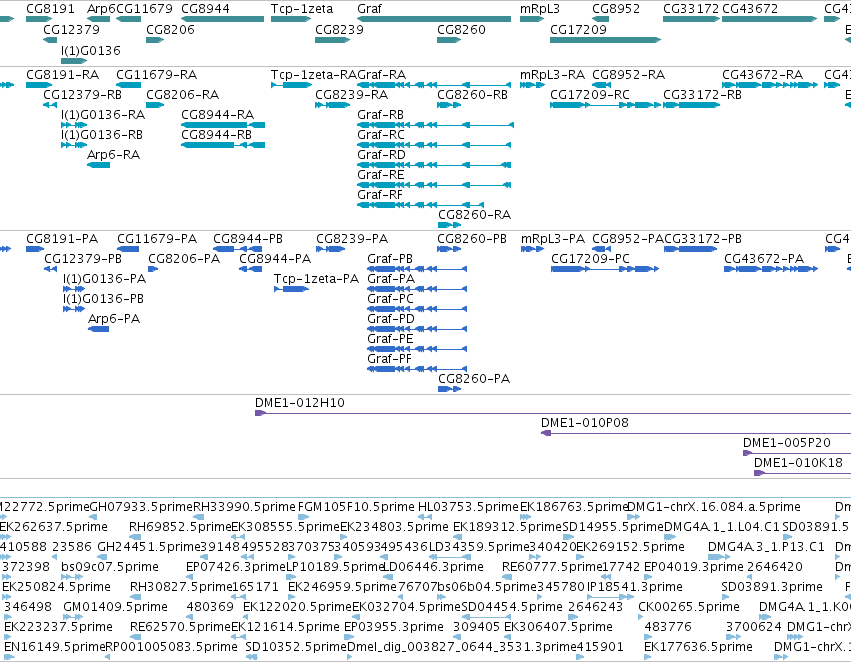Click the Tcp-1zeta gene arrow
The width and height of the screenshot is (851, 662).
pyautogui.click(x=291, y=19)
